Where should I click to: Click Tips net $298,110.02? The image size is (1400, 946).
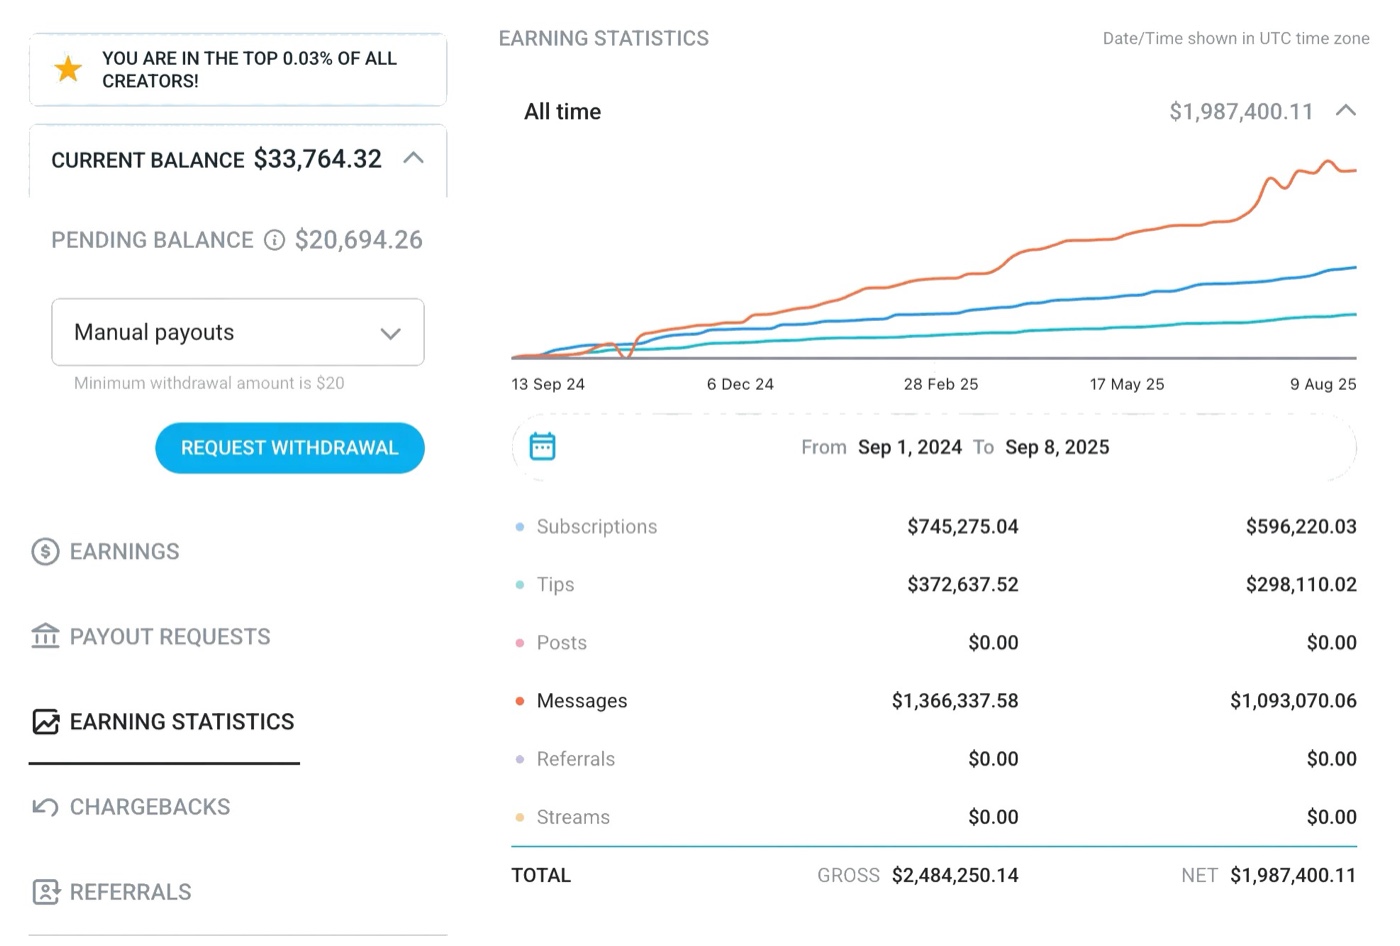[x=1301, y=585]
